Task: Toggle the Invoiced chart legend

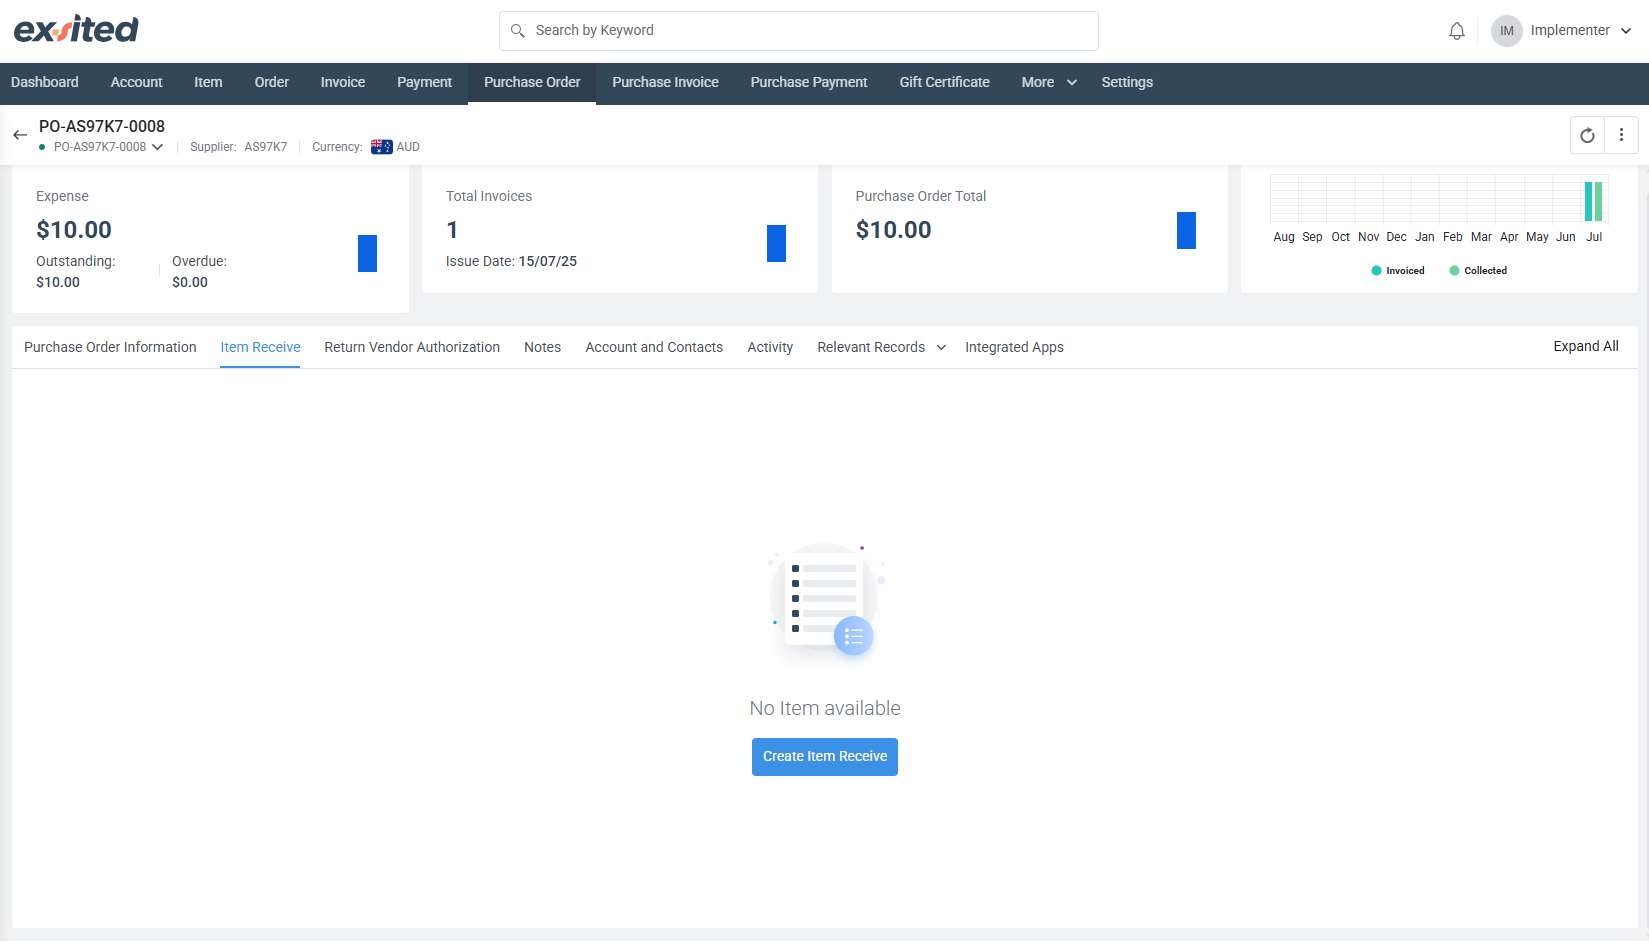Action: (x=1398, y=271)
